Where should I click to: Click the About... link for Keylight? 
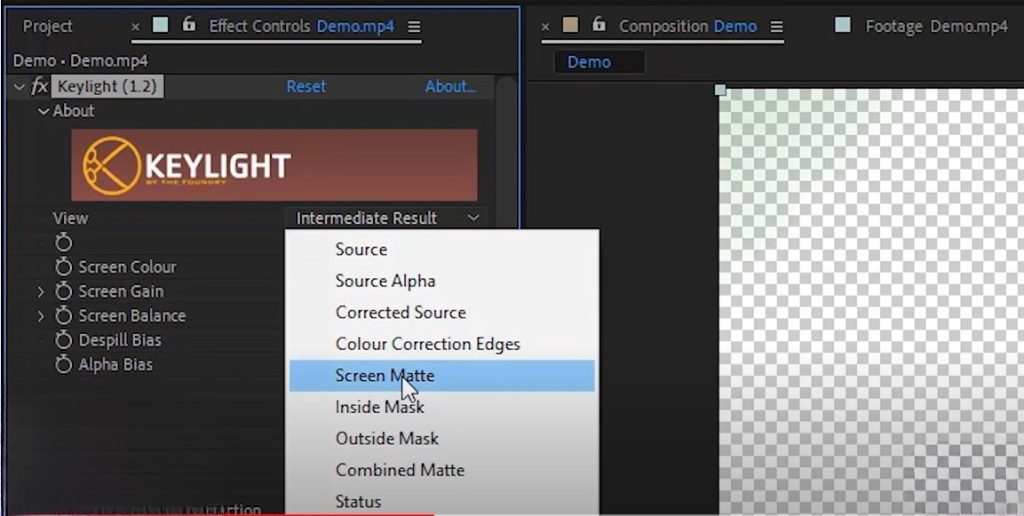coord(450,87)
